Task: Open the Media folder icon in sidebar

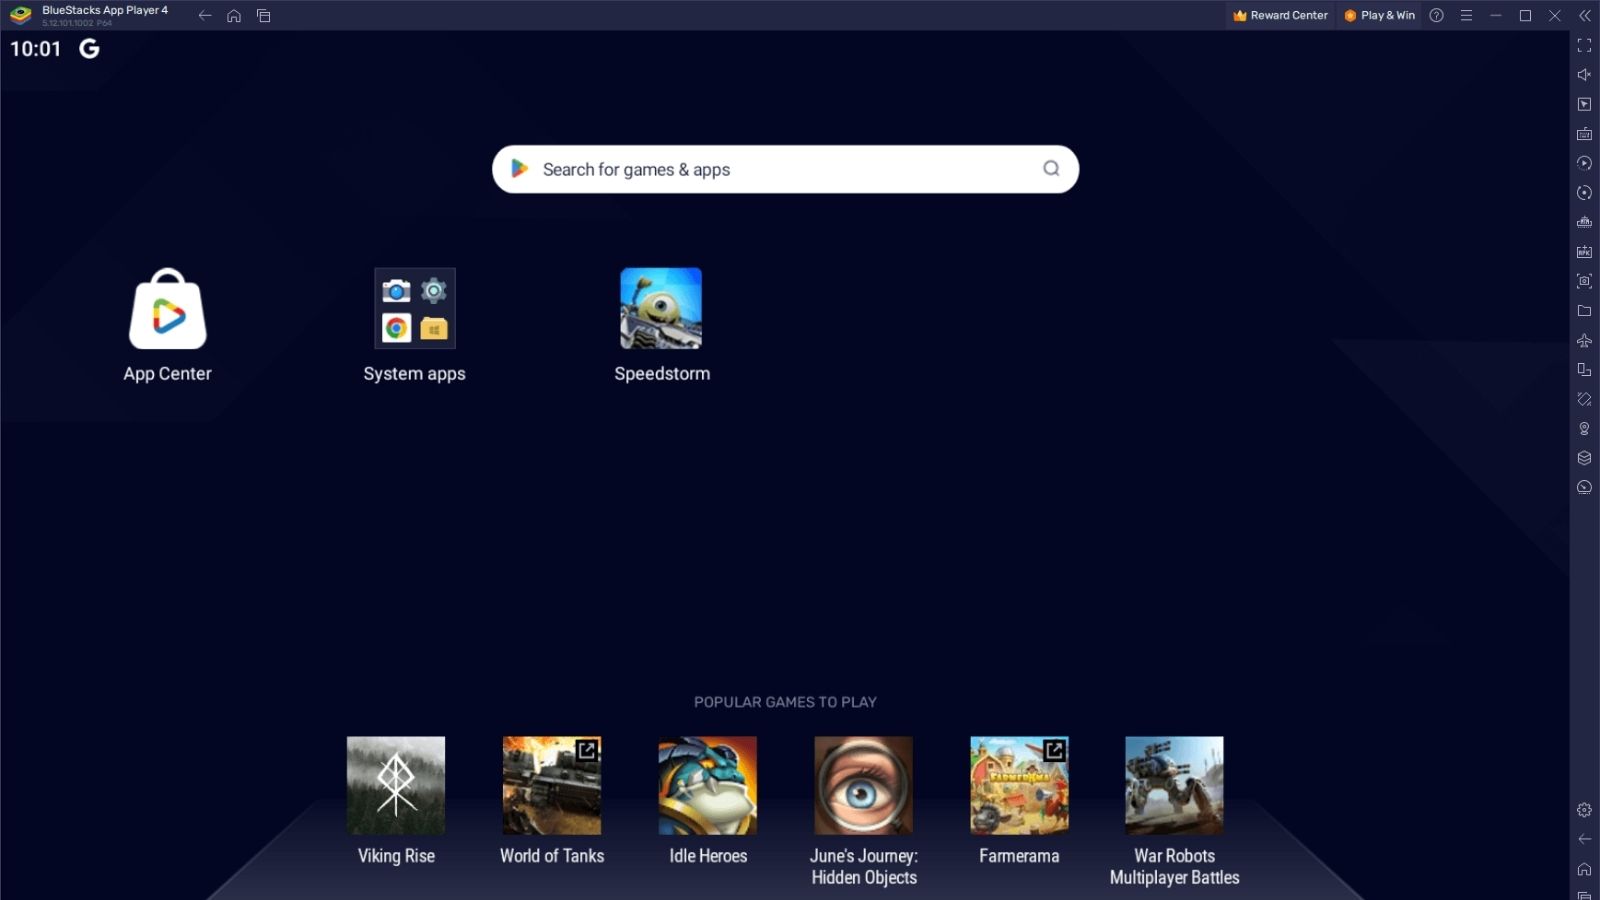Action: tap(1584, 311)
